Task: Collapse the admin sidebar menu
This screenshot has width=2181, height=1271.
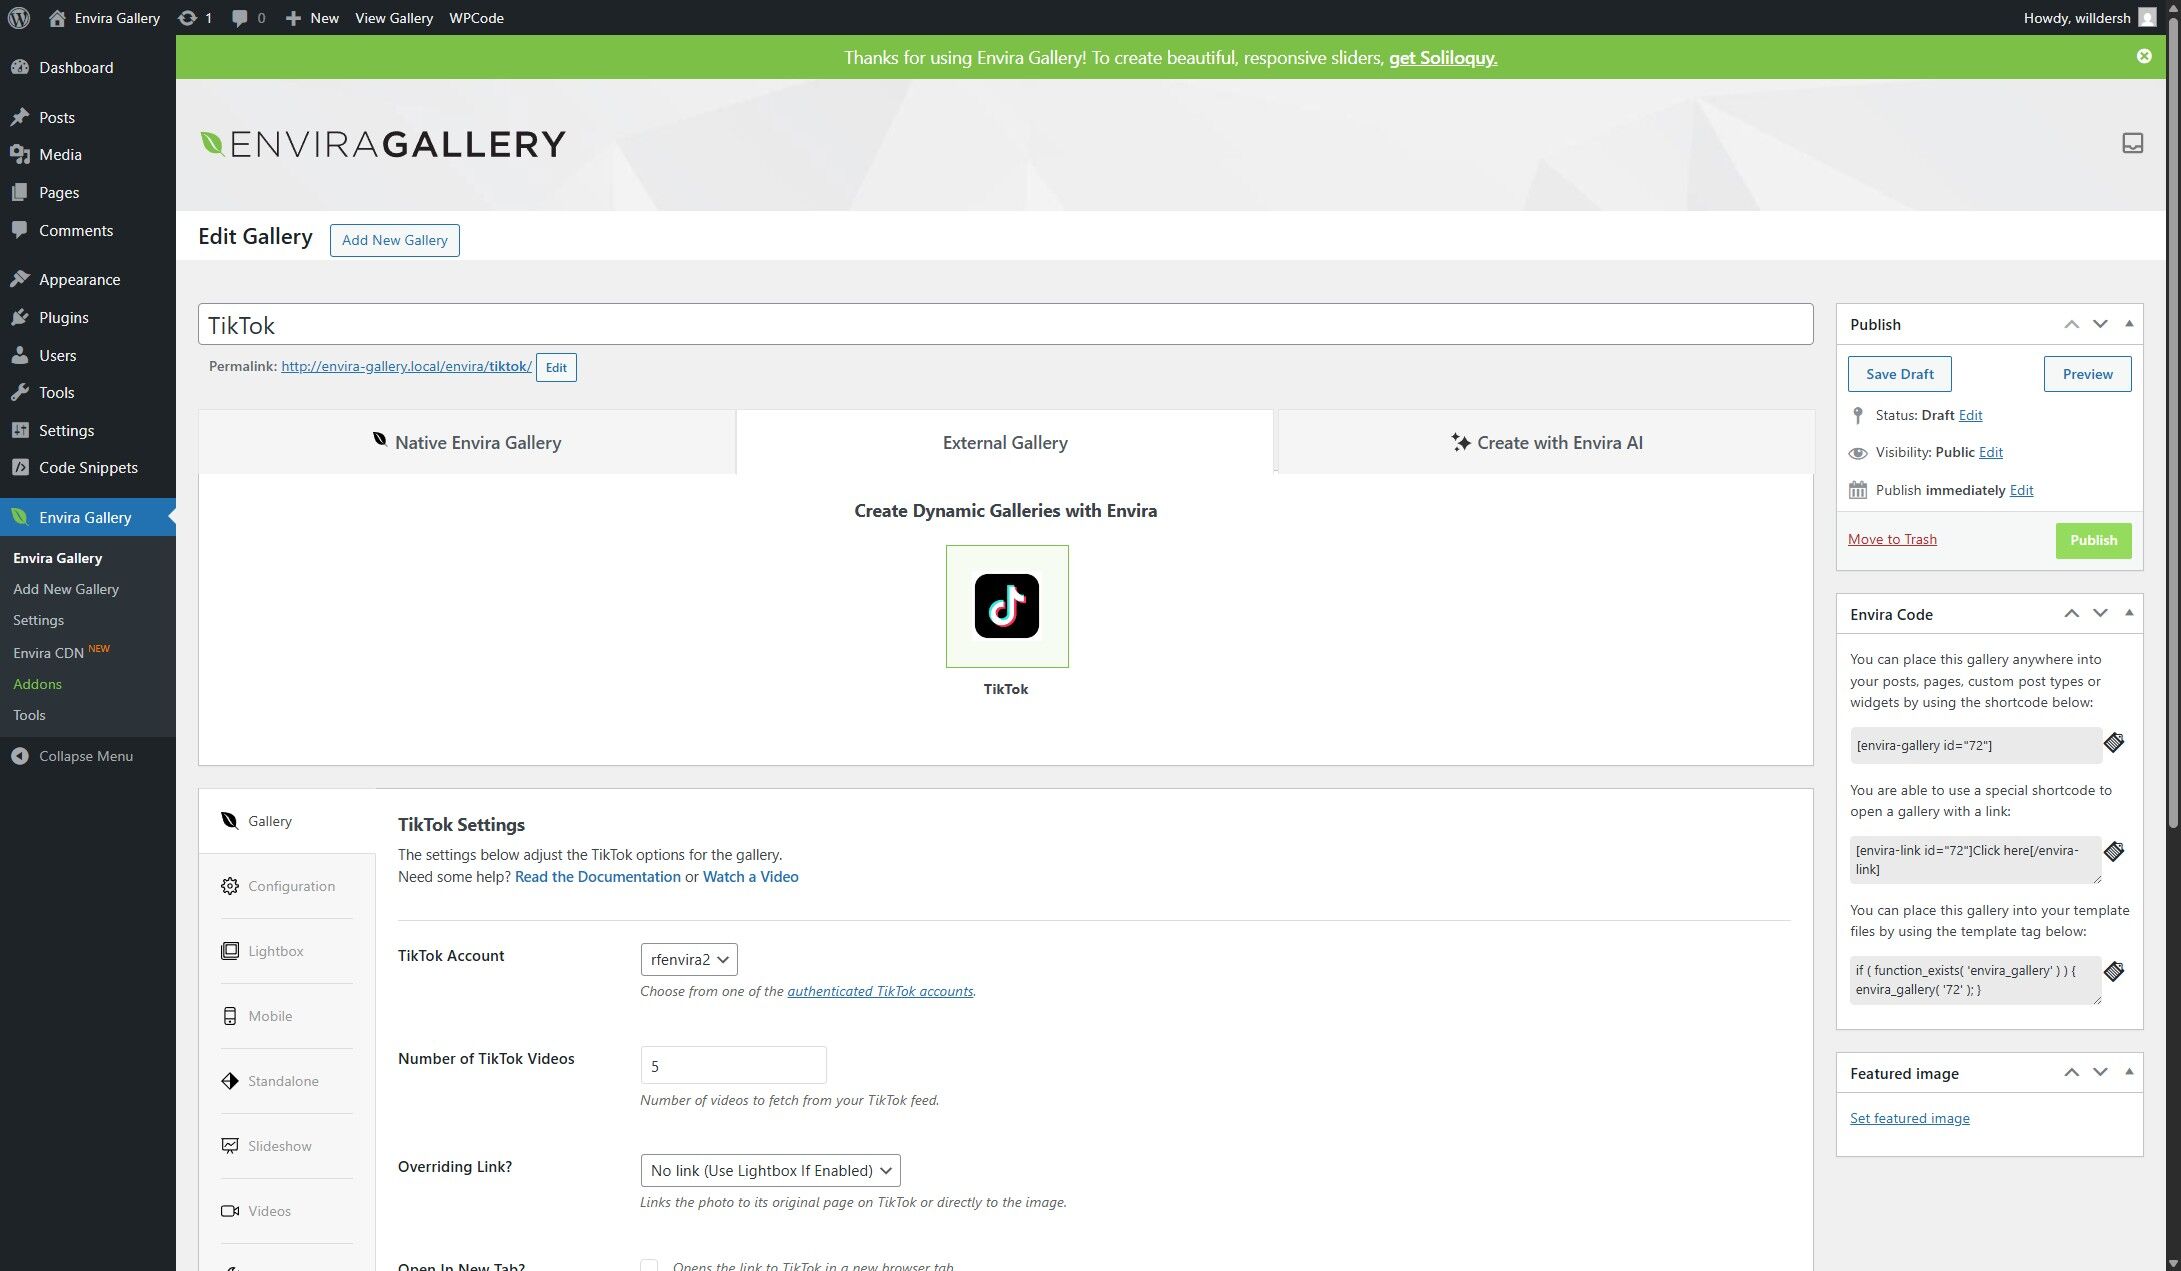Action: (88, 756)
